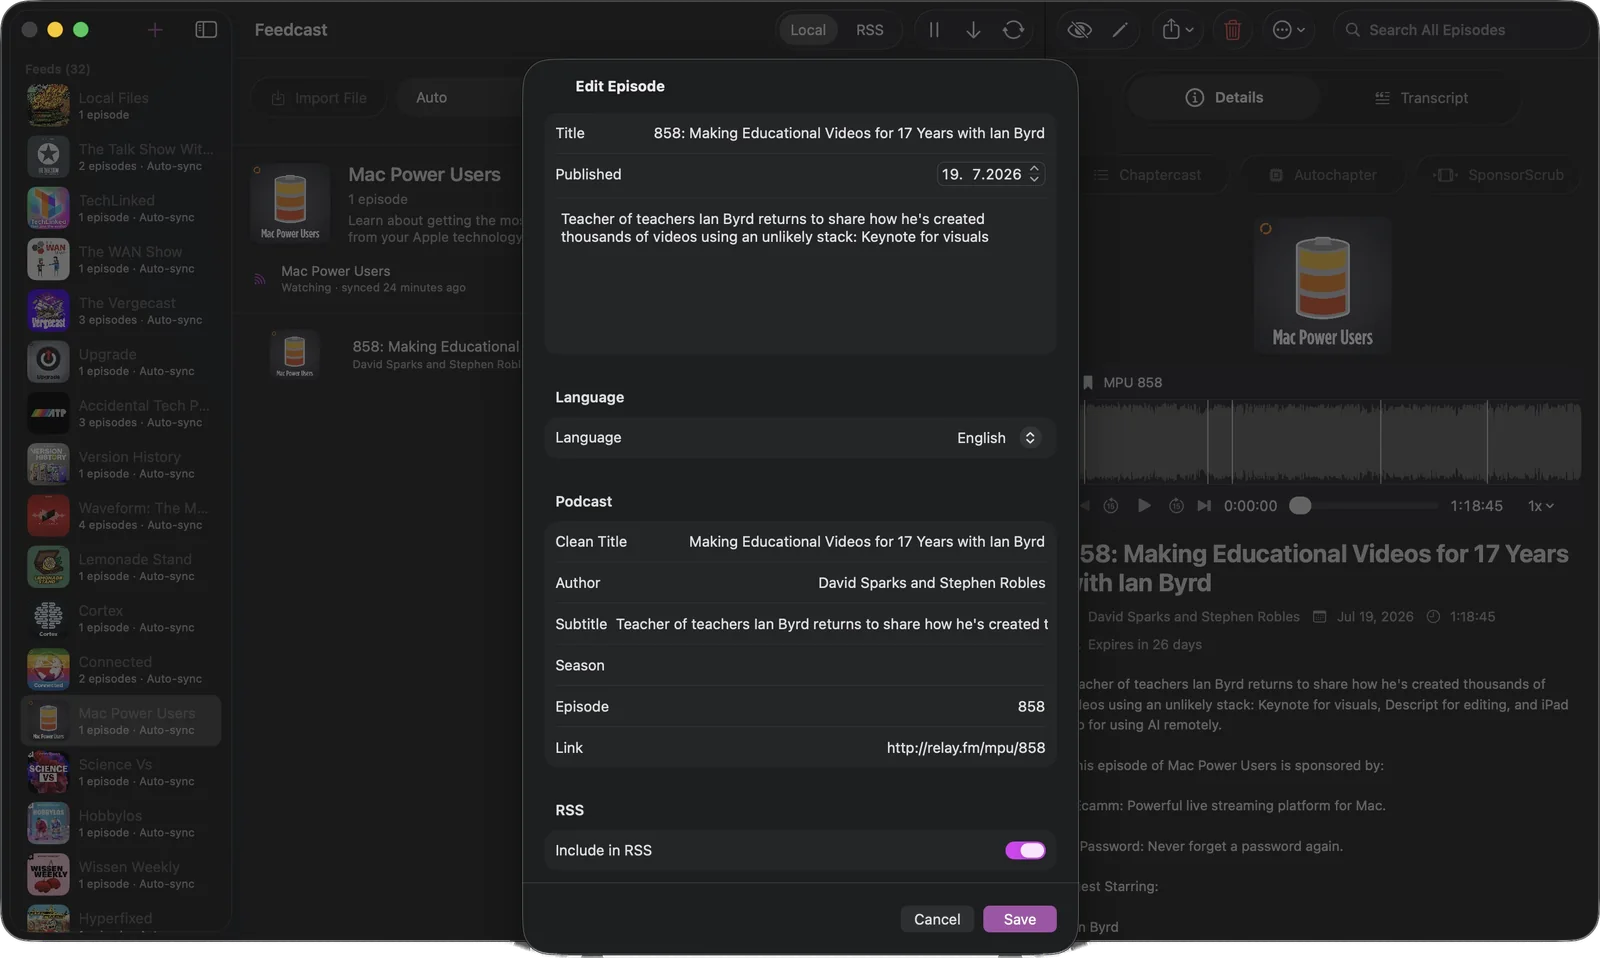Switch to Local mode
1600x958 pixels.
click(x=808, y=30)
